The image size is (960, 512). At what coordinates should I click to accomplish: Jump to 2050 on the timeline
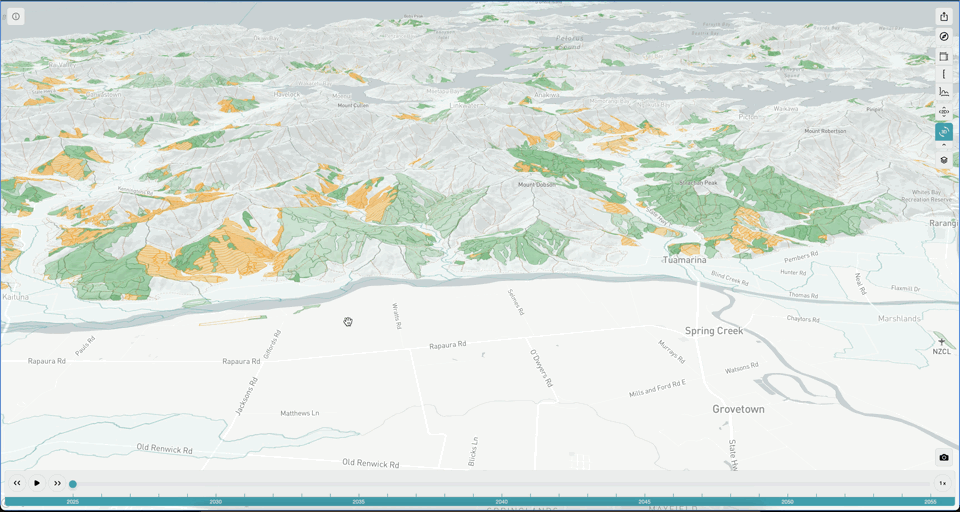click(x=787, y=501)
